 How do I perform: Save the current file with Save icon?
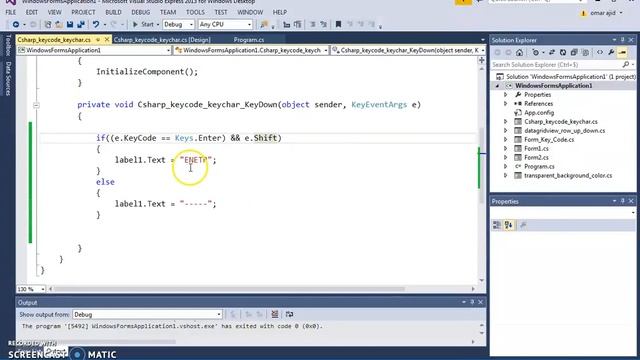click(x=70, y=24)
